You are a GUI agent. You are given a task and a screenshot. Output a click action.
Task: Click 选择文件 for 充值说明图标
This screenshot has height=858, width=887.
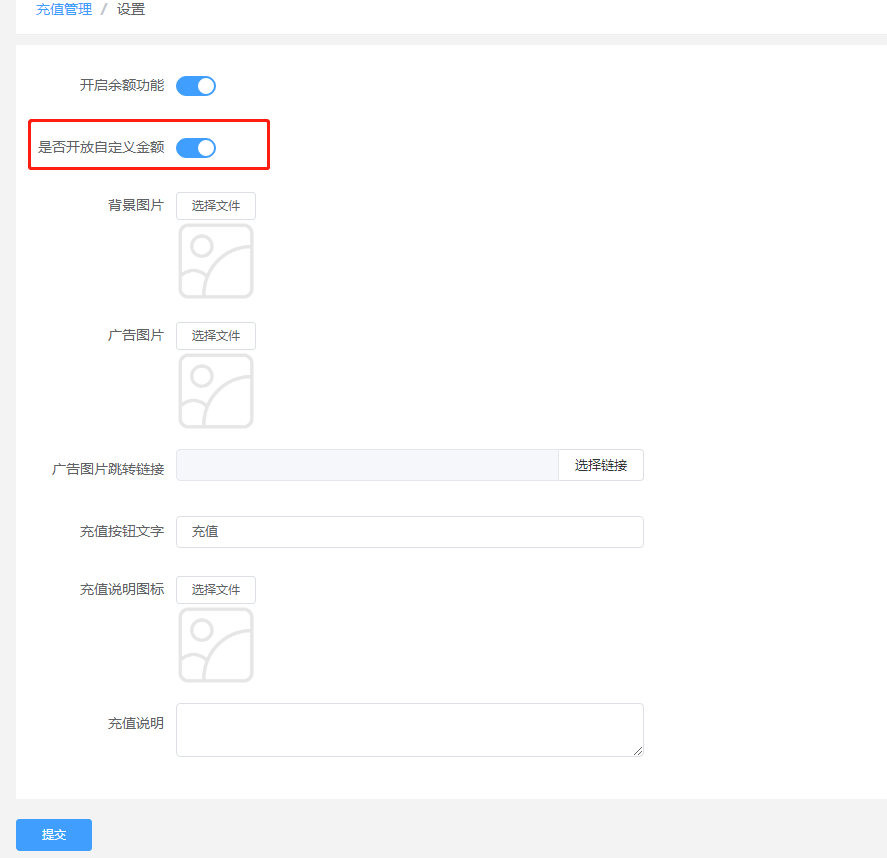pyautogui.click(x=216, y=590)
